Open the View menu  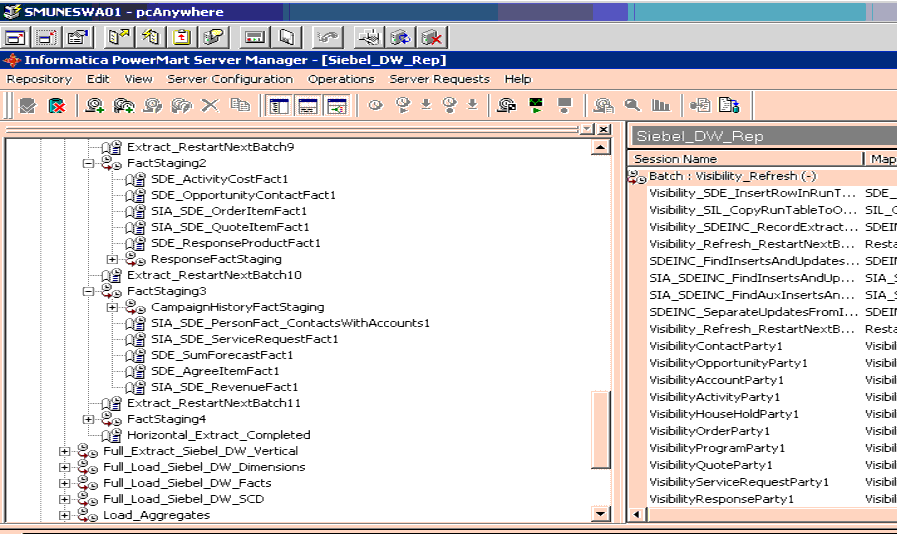tap(138, 79)
